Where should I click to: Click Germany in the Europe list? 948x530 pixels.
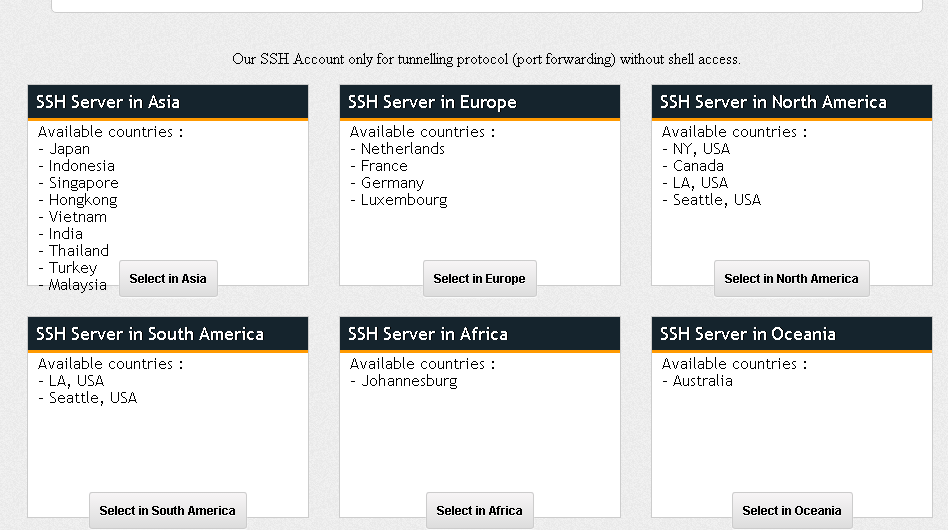point(392,183)
